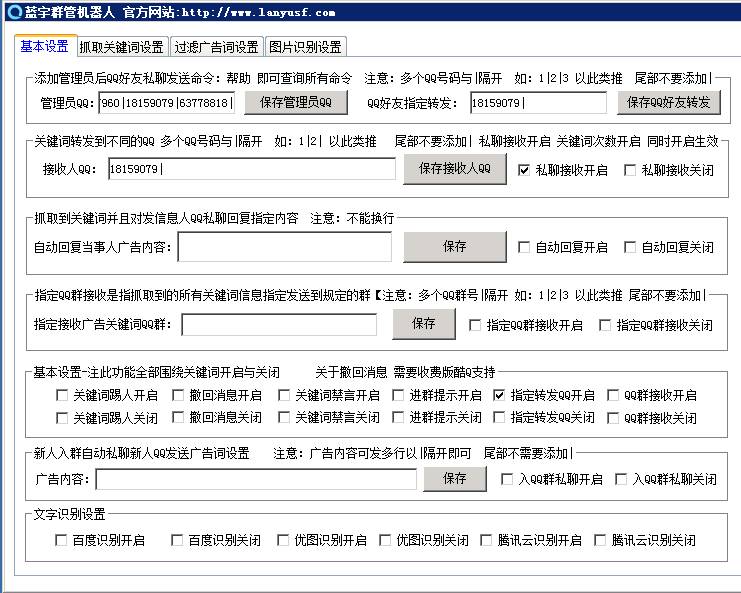
Task: Save the new-member 广告内容 setting
Action: pyautogui.click(x=455, y=479)
